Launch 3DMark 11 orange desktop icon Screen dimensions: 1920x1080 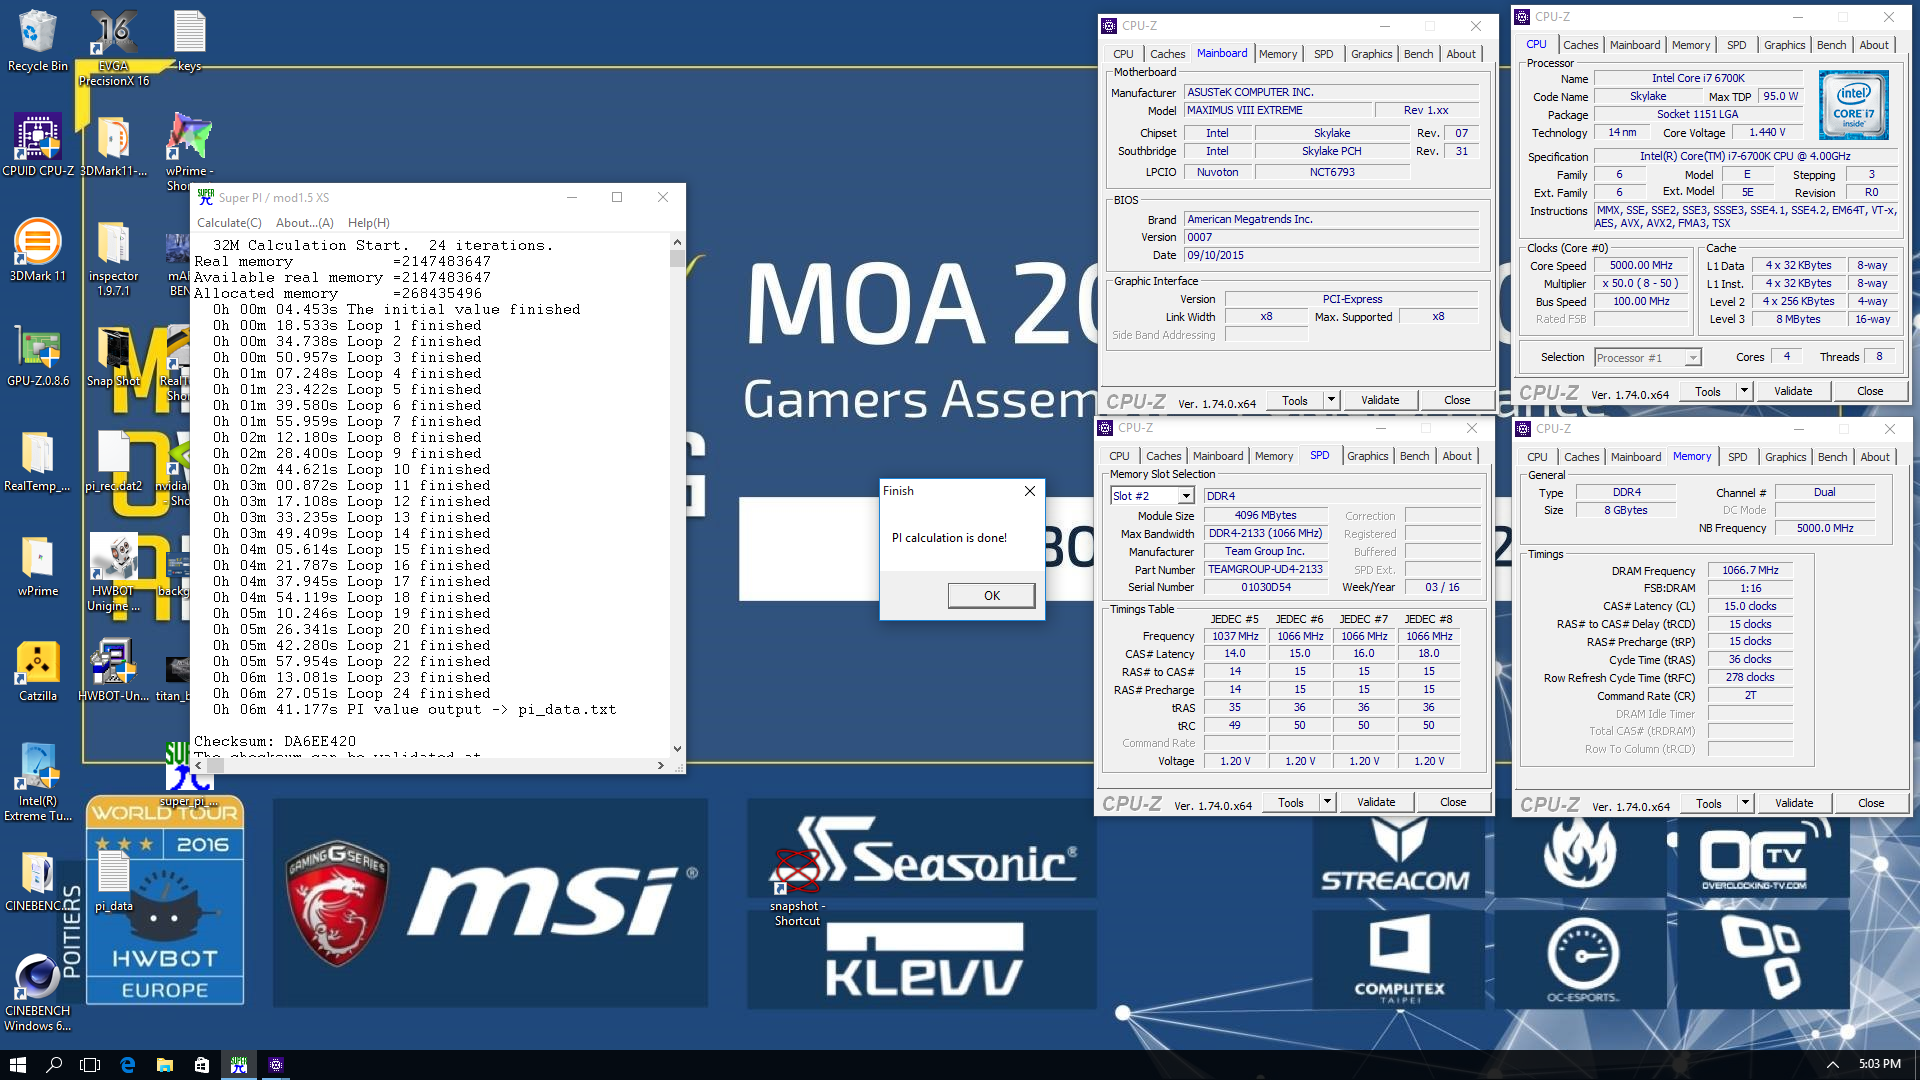(x=37, y=250)
